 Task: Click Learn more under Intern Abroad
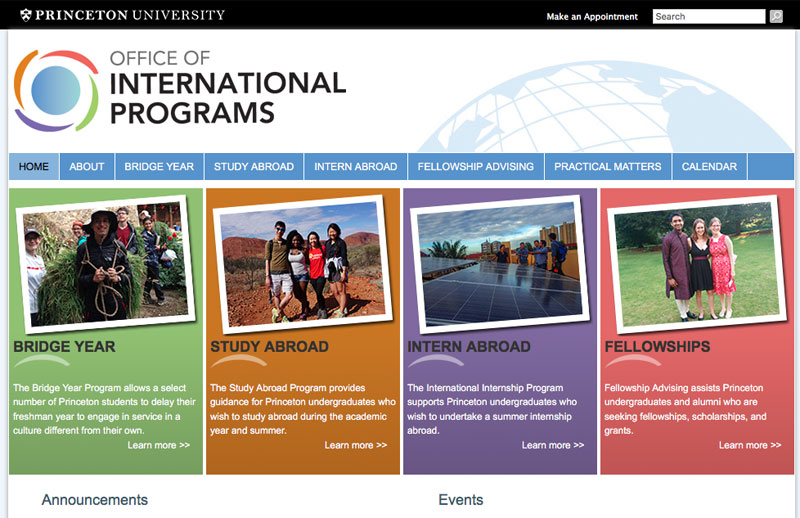pos(553,445)
